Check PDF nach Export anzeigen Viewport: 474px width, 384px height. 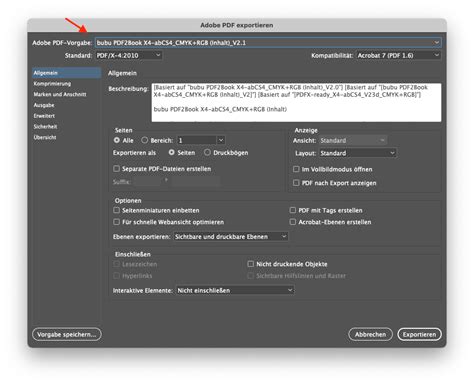pos(296,183)
